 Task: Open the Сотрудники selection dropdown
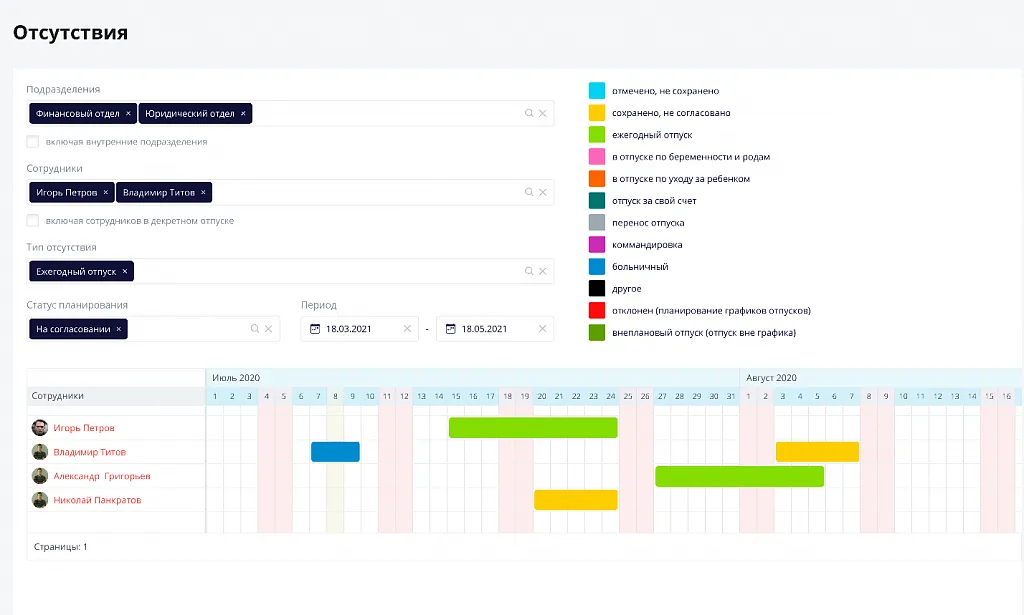click(x=360, y=193)
